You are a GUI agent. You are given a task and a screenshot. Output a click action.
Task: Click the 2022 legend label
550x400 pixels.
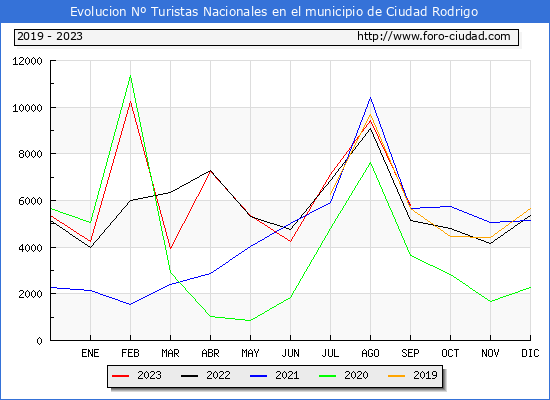[x=218, y=375]
